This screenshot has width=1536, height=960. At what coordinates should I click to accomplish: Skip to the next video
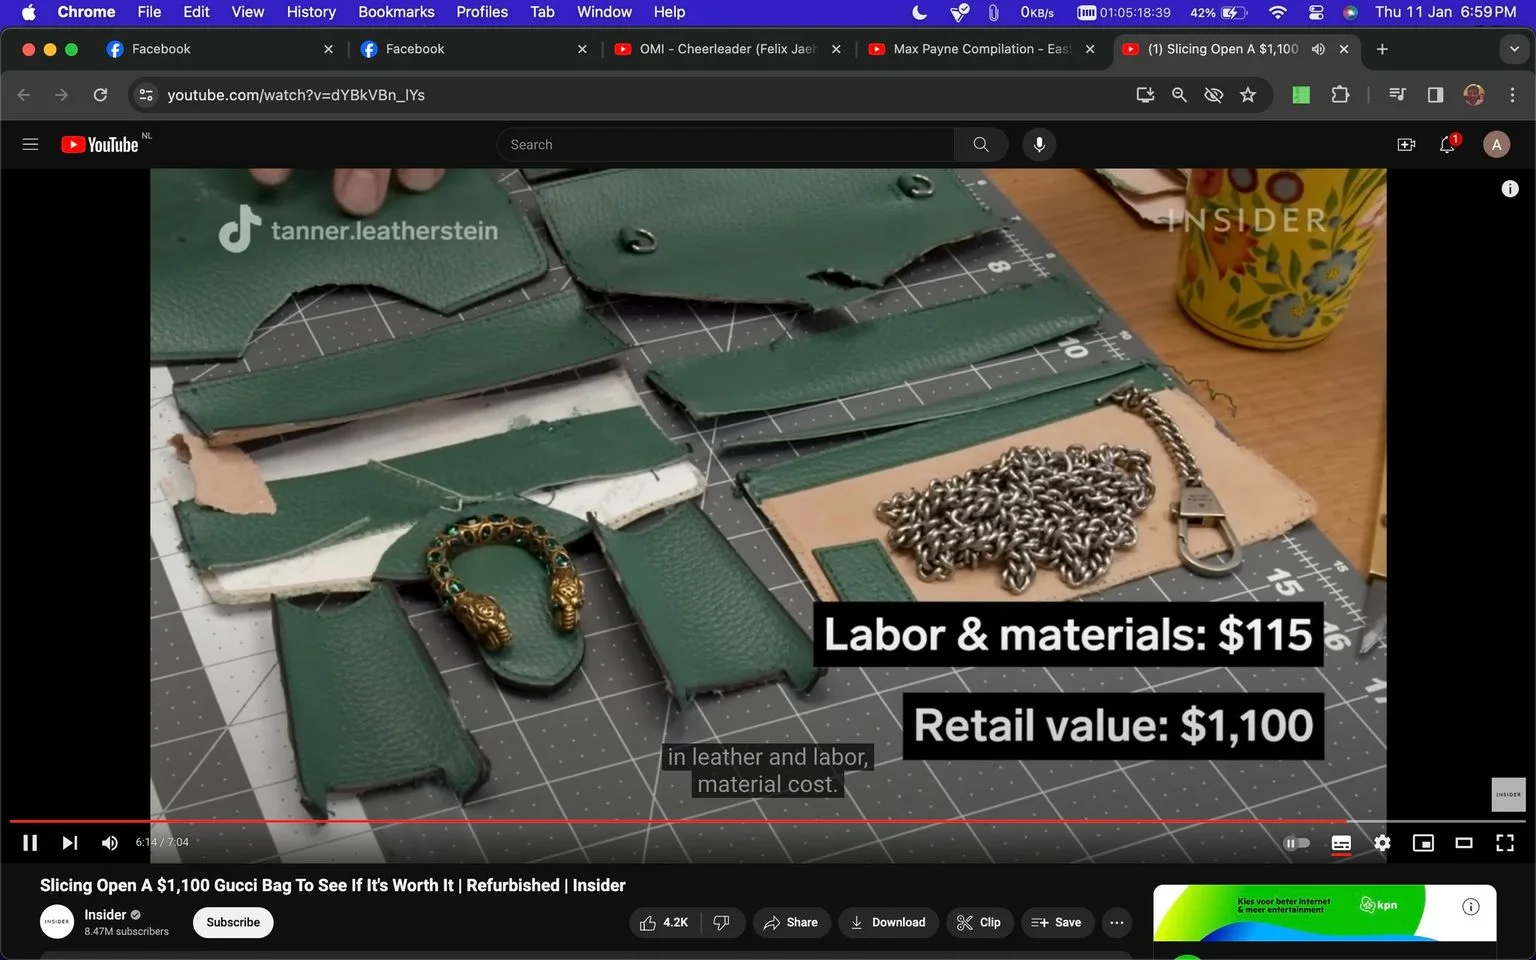coord(70,843)
